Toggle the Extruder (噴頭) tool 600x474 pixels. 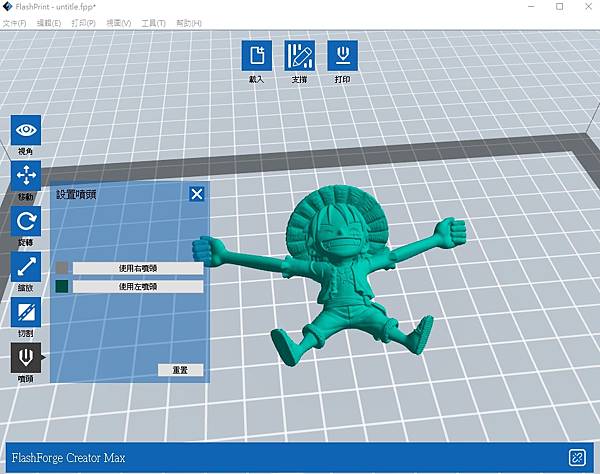[26, 357]
